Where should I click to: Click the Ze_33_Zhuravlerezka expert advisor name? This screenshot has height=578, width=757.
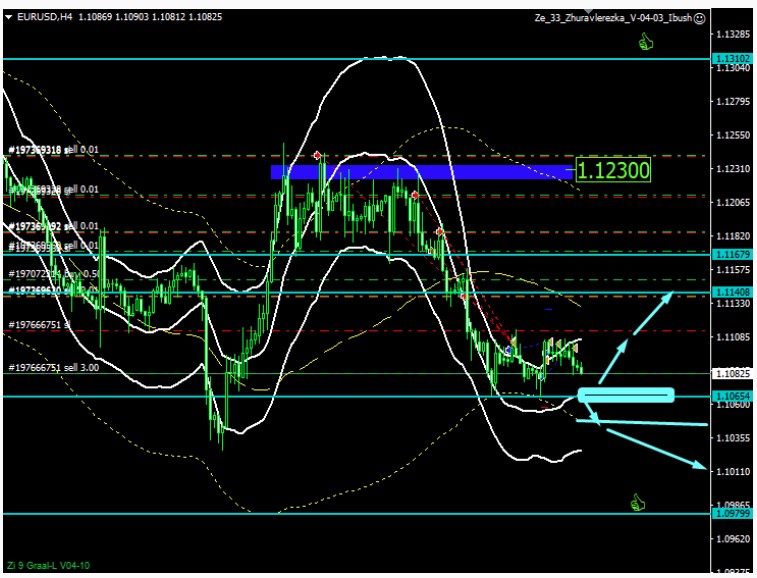click(610, 18)
